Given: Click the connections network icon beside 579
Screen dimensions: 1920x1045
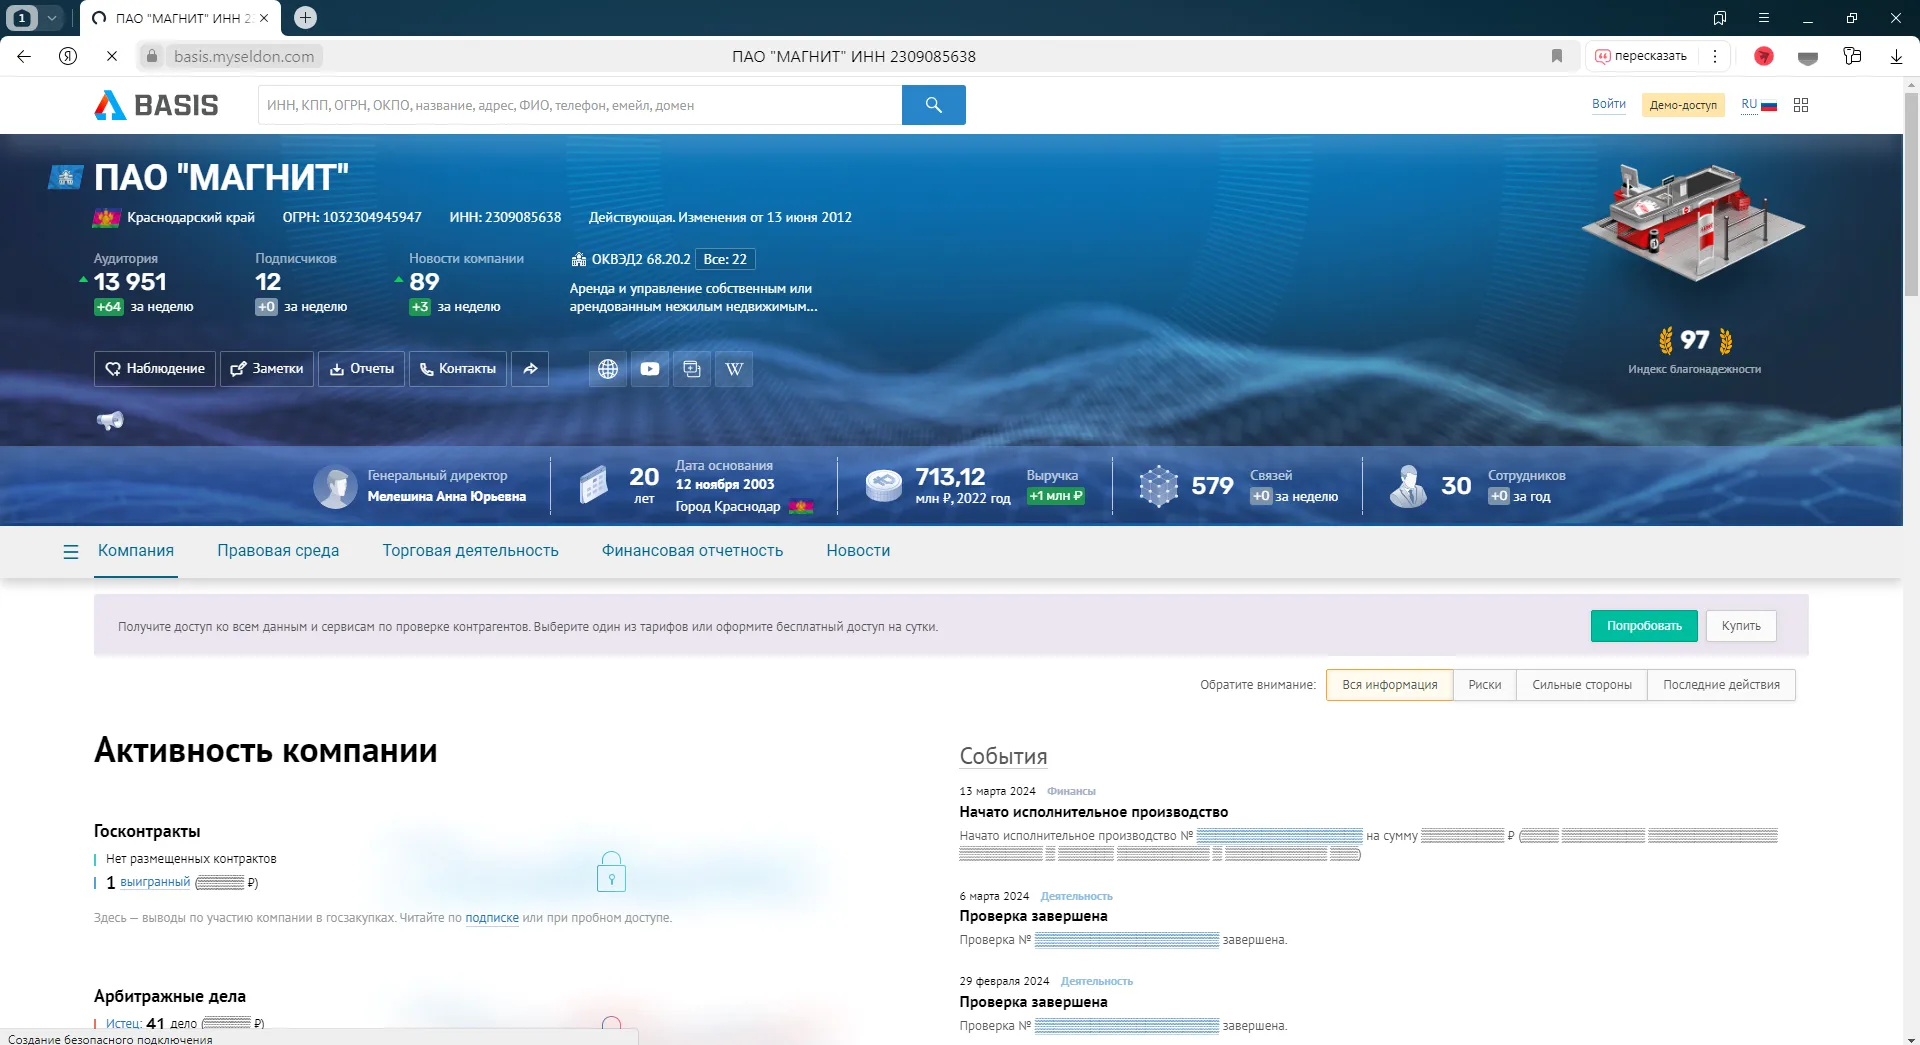Looking at the screenshot, I should 1158,487.
